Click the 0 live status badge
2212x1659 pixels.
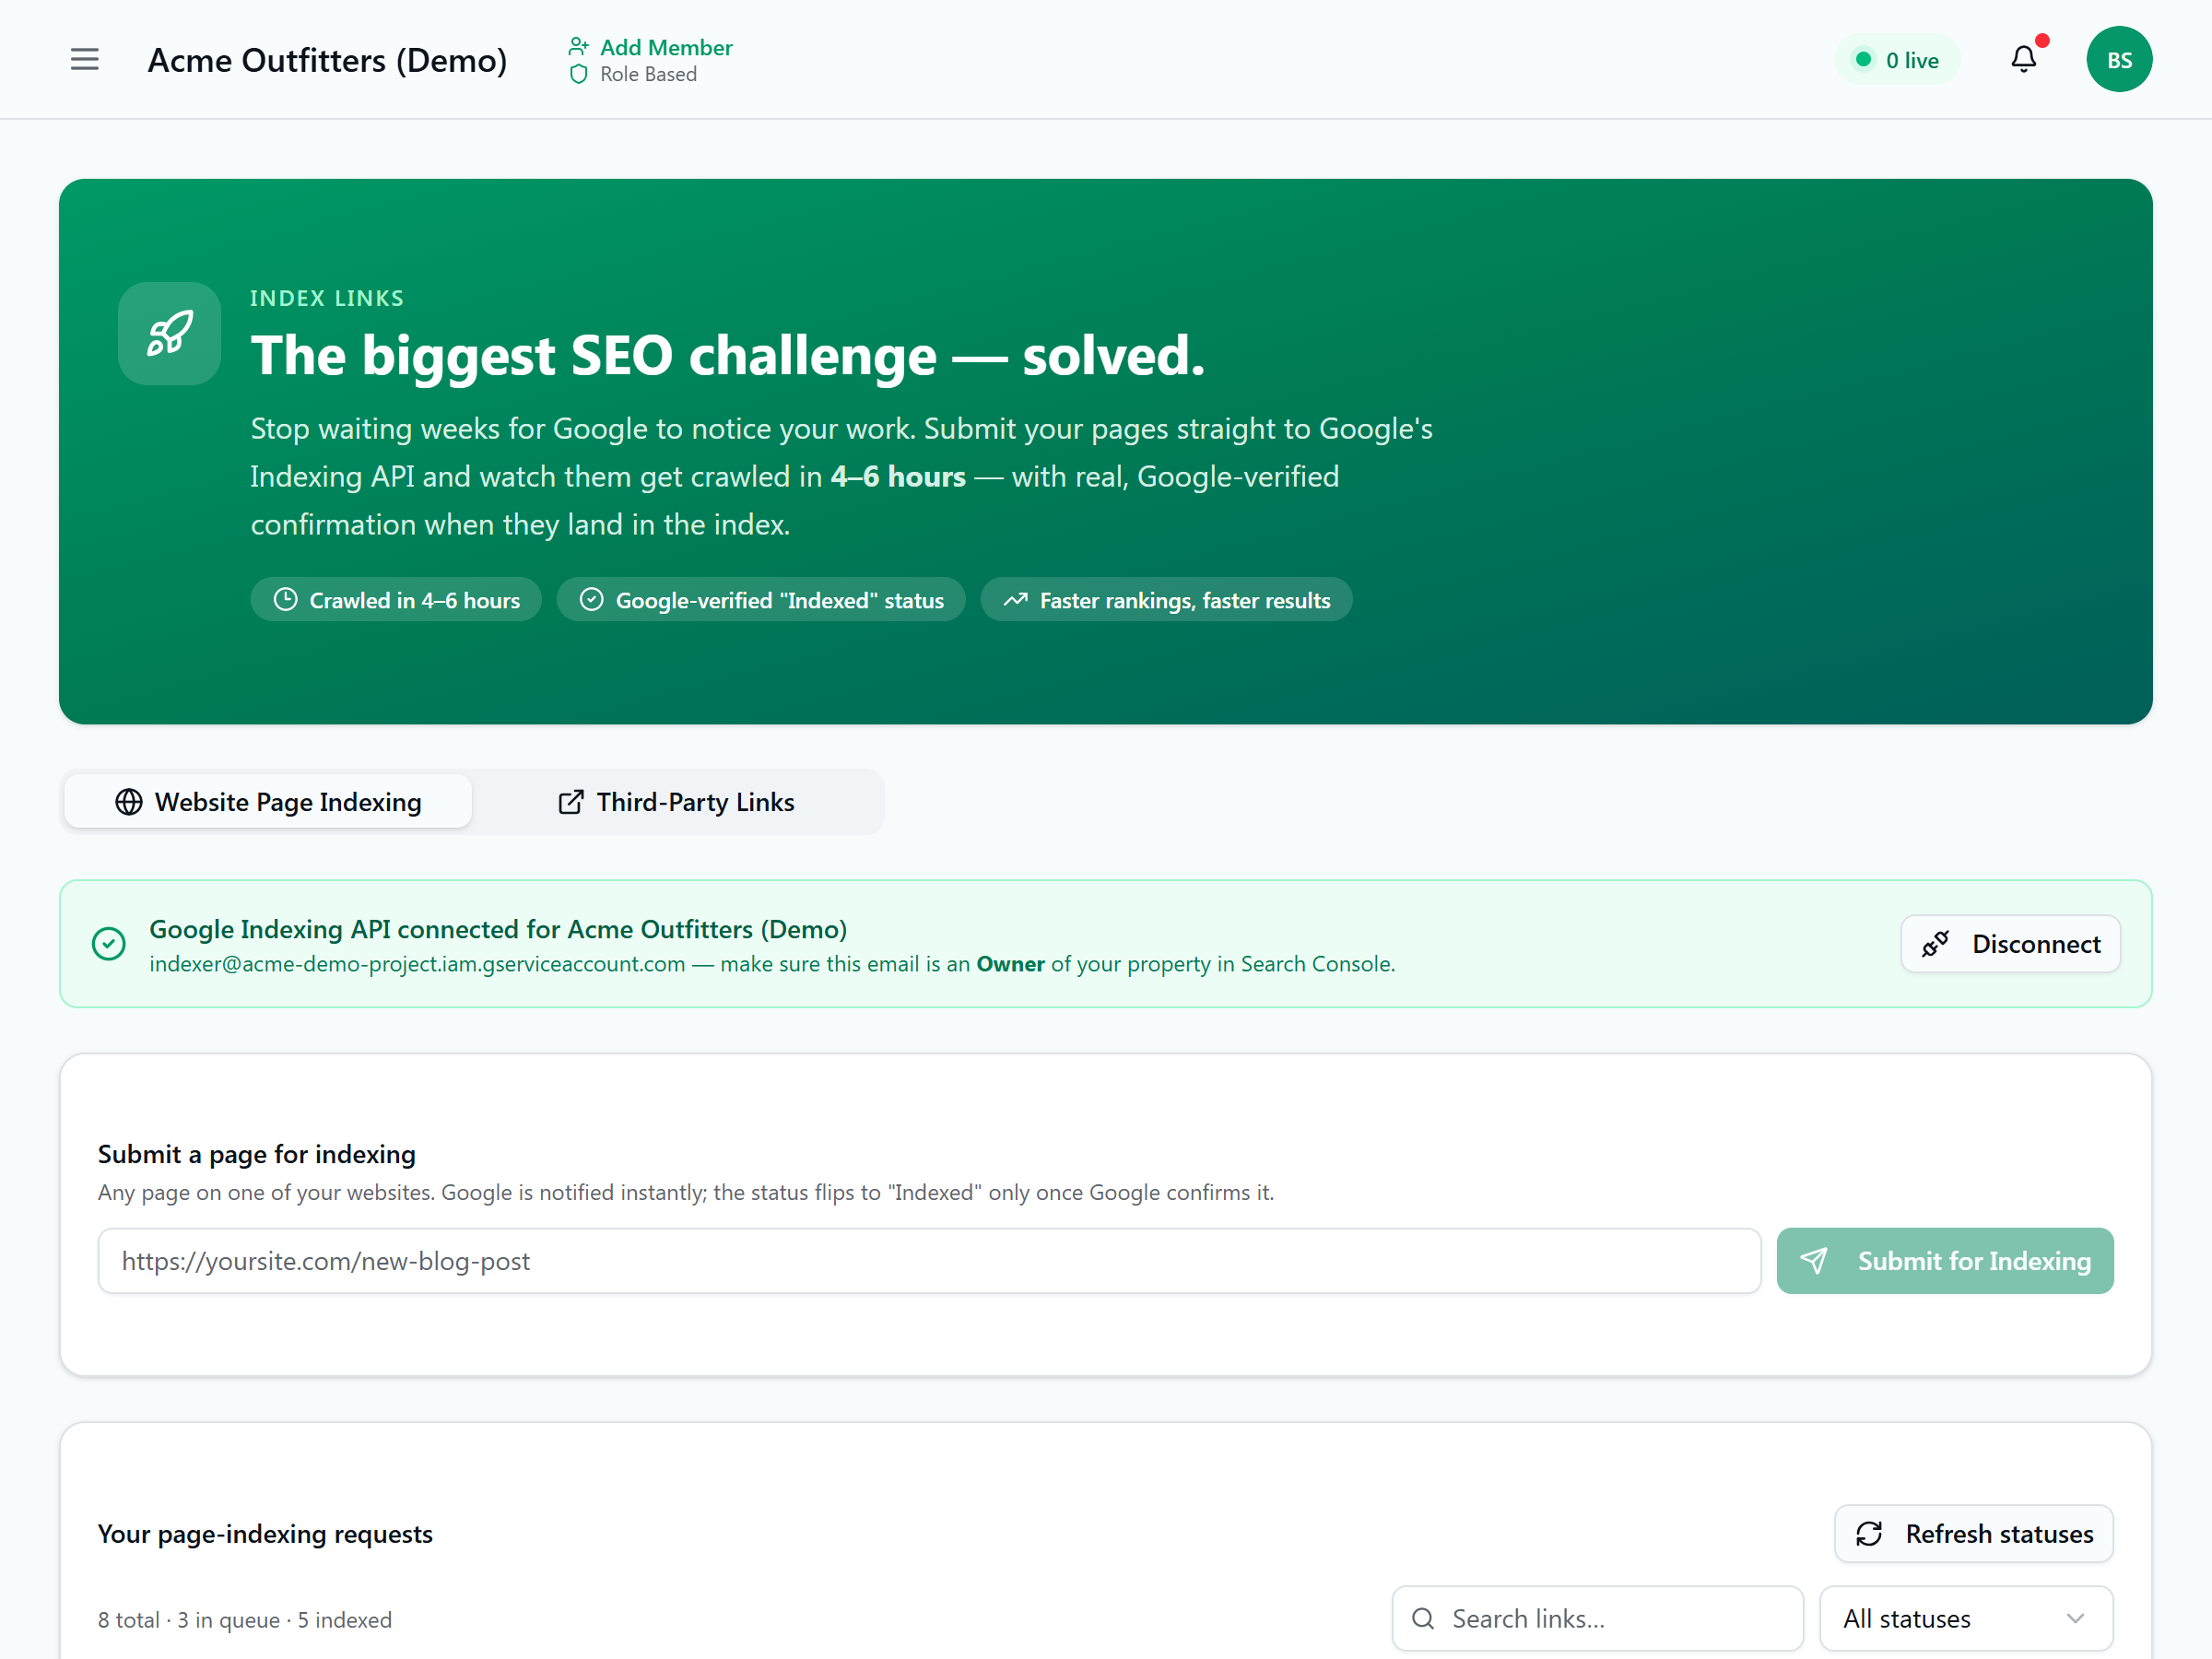pyautogui.click(x=1897, y=60)
